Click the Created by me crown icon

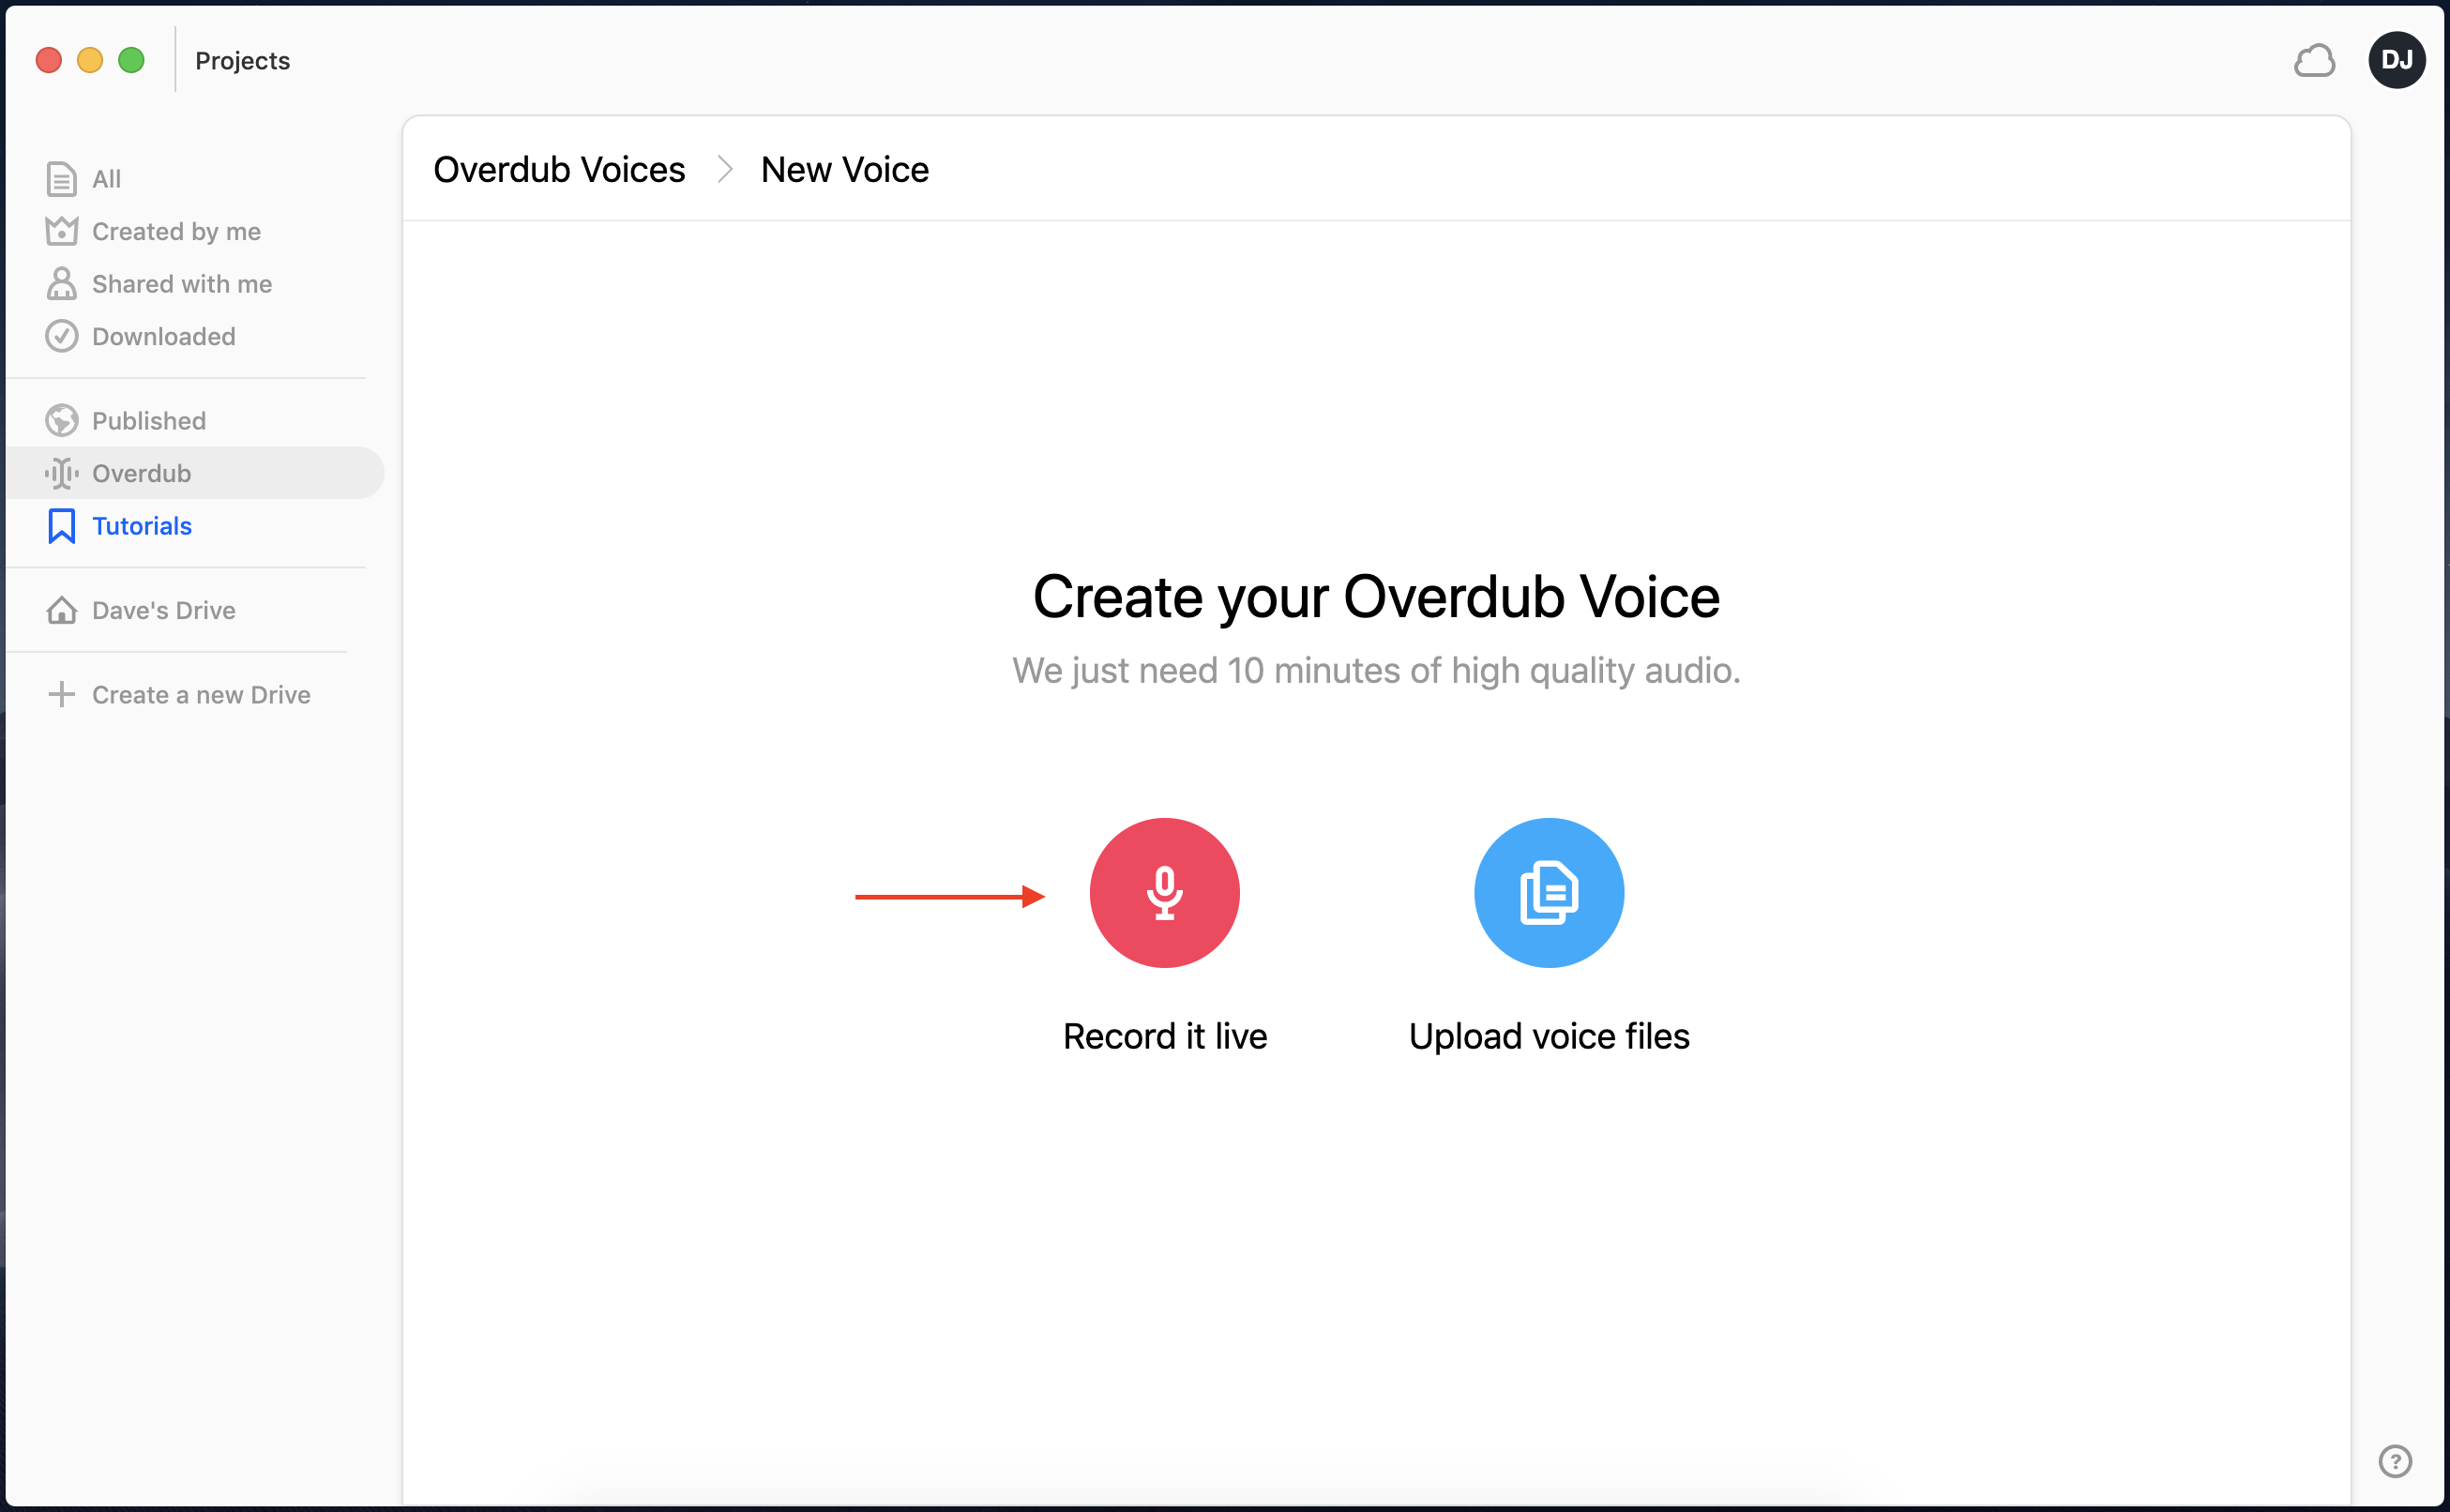tap(61, 231)
